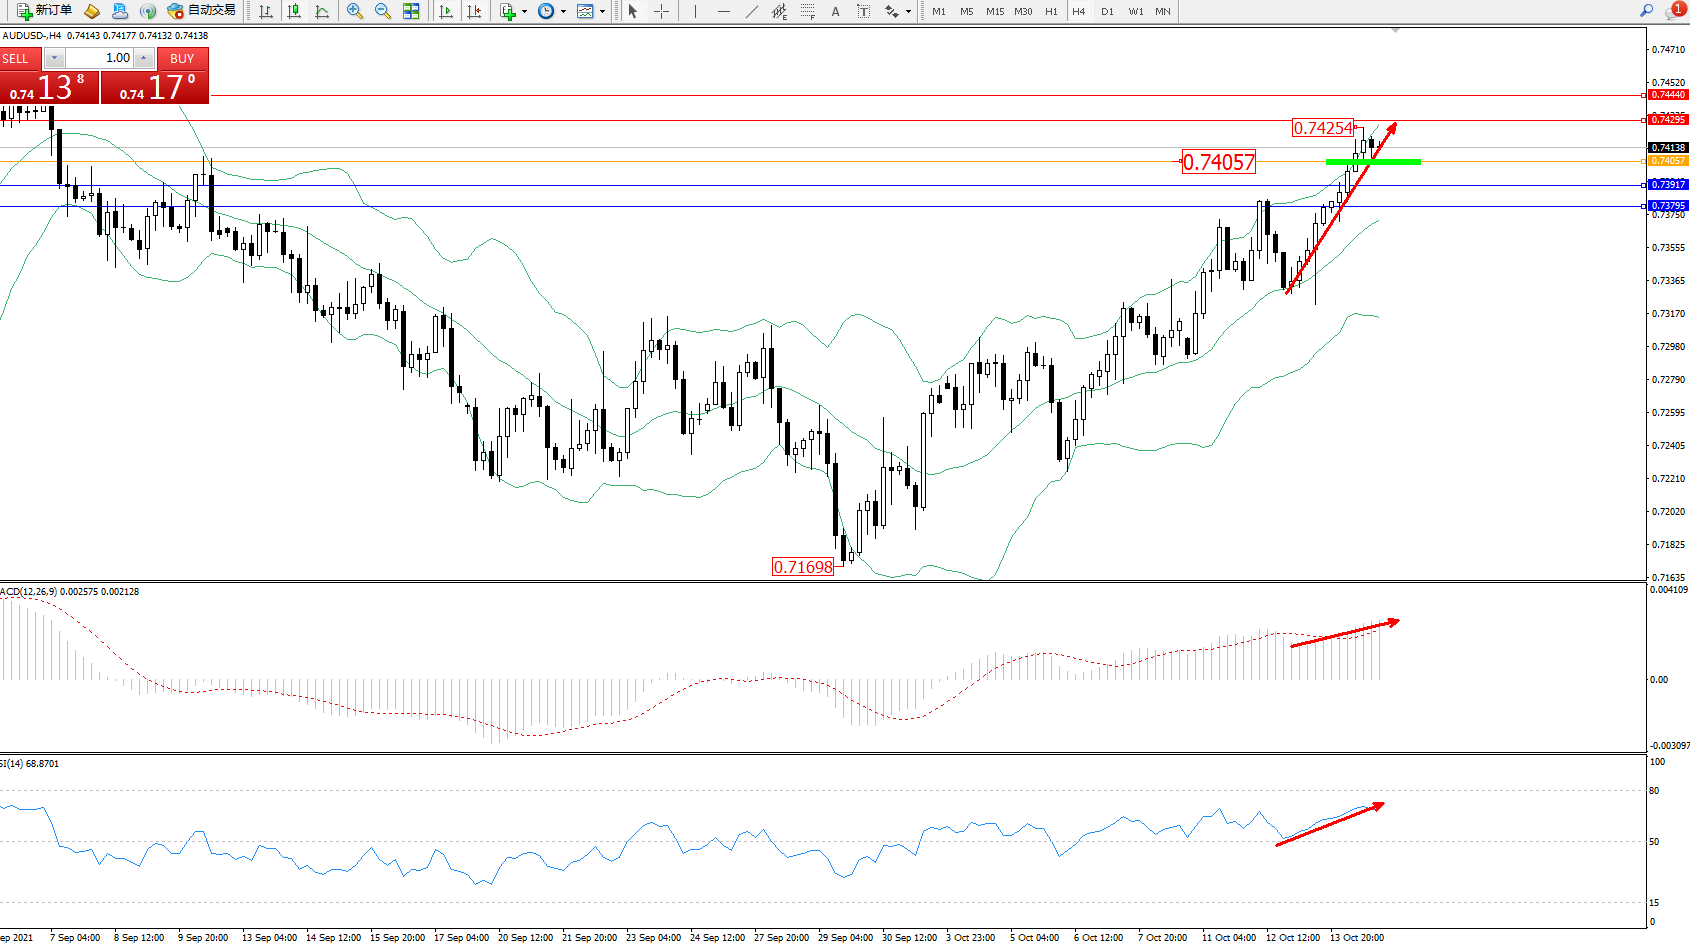Toggle the 自动交易 auto trading button
Viewport: 1690px width, 948px height.
tap(202, 11)
